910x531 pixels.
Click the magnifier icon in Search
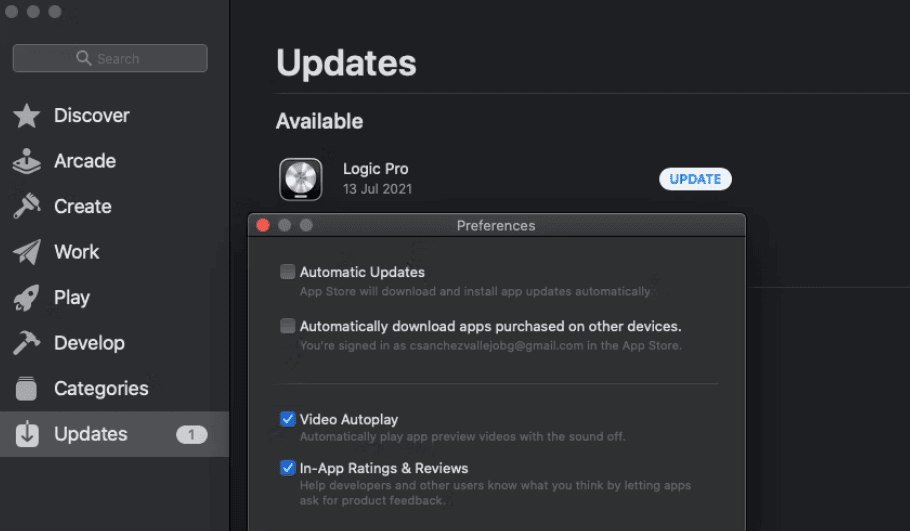pos(84,58)
